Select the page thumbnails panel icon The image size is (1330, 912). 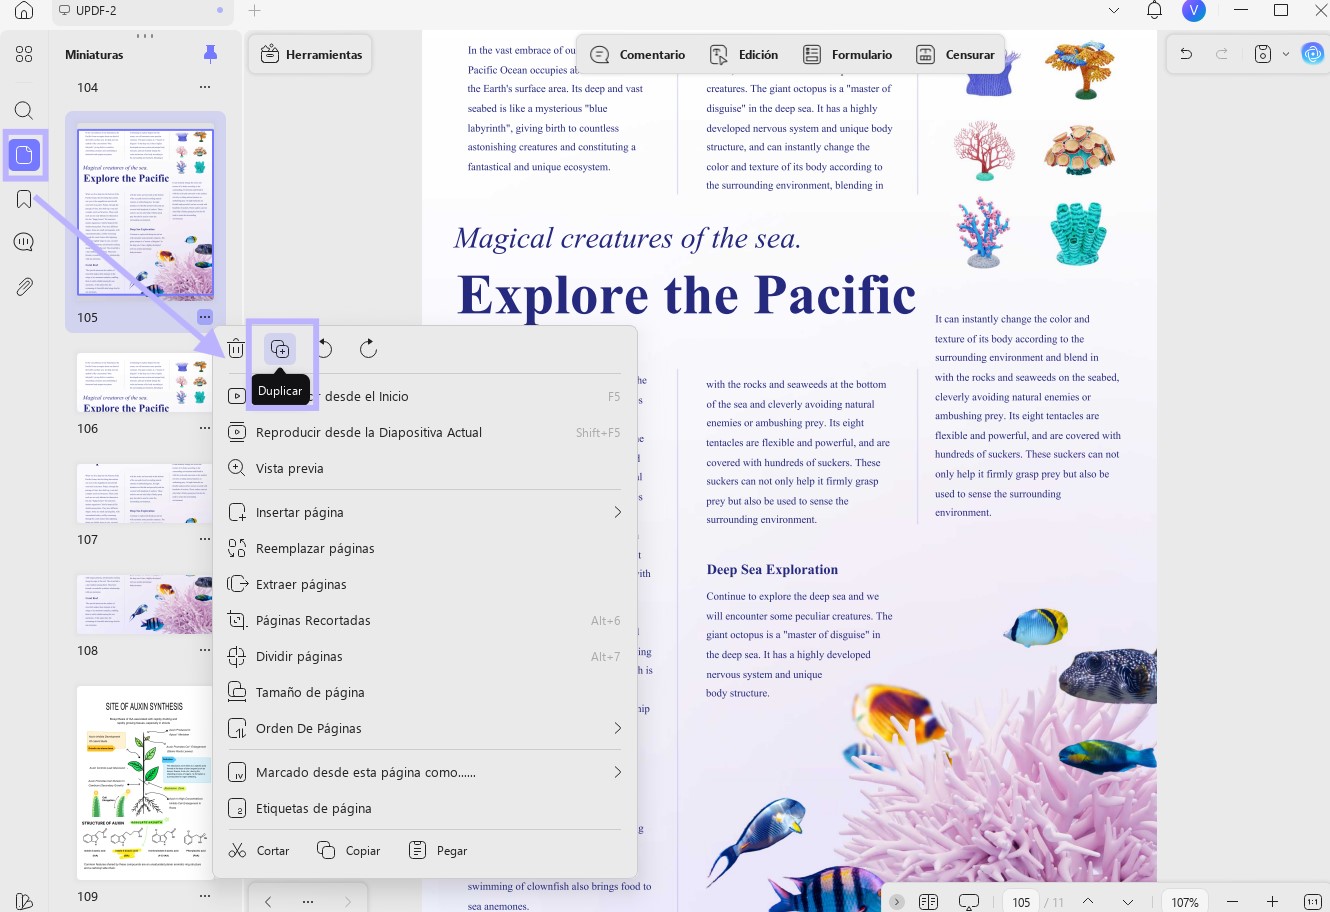[24, 155]
